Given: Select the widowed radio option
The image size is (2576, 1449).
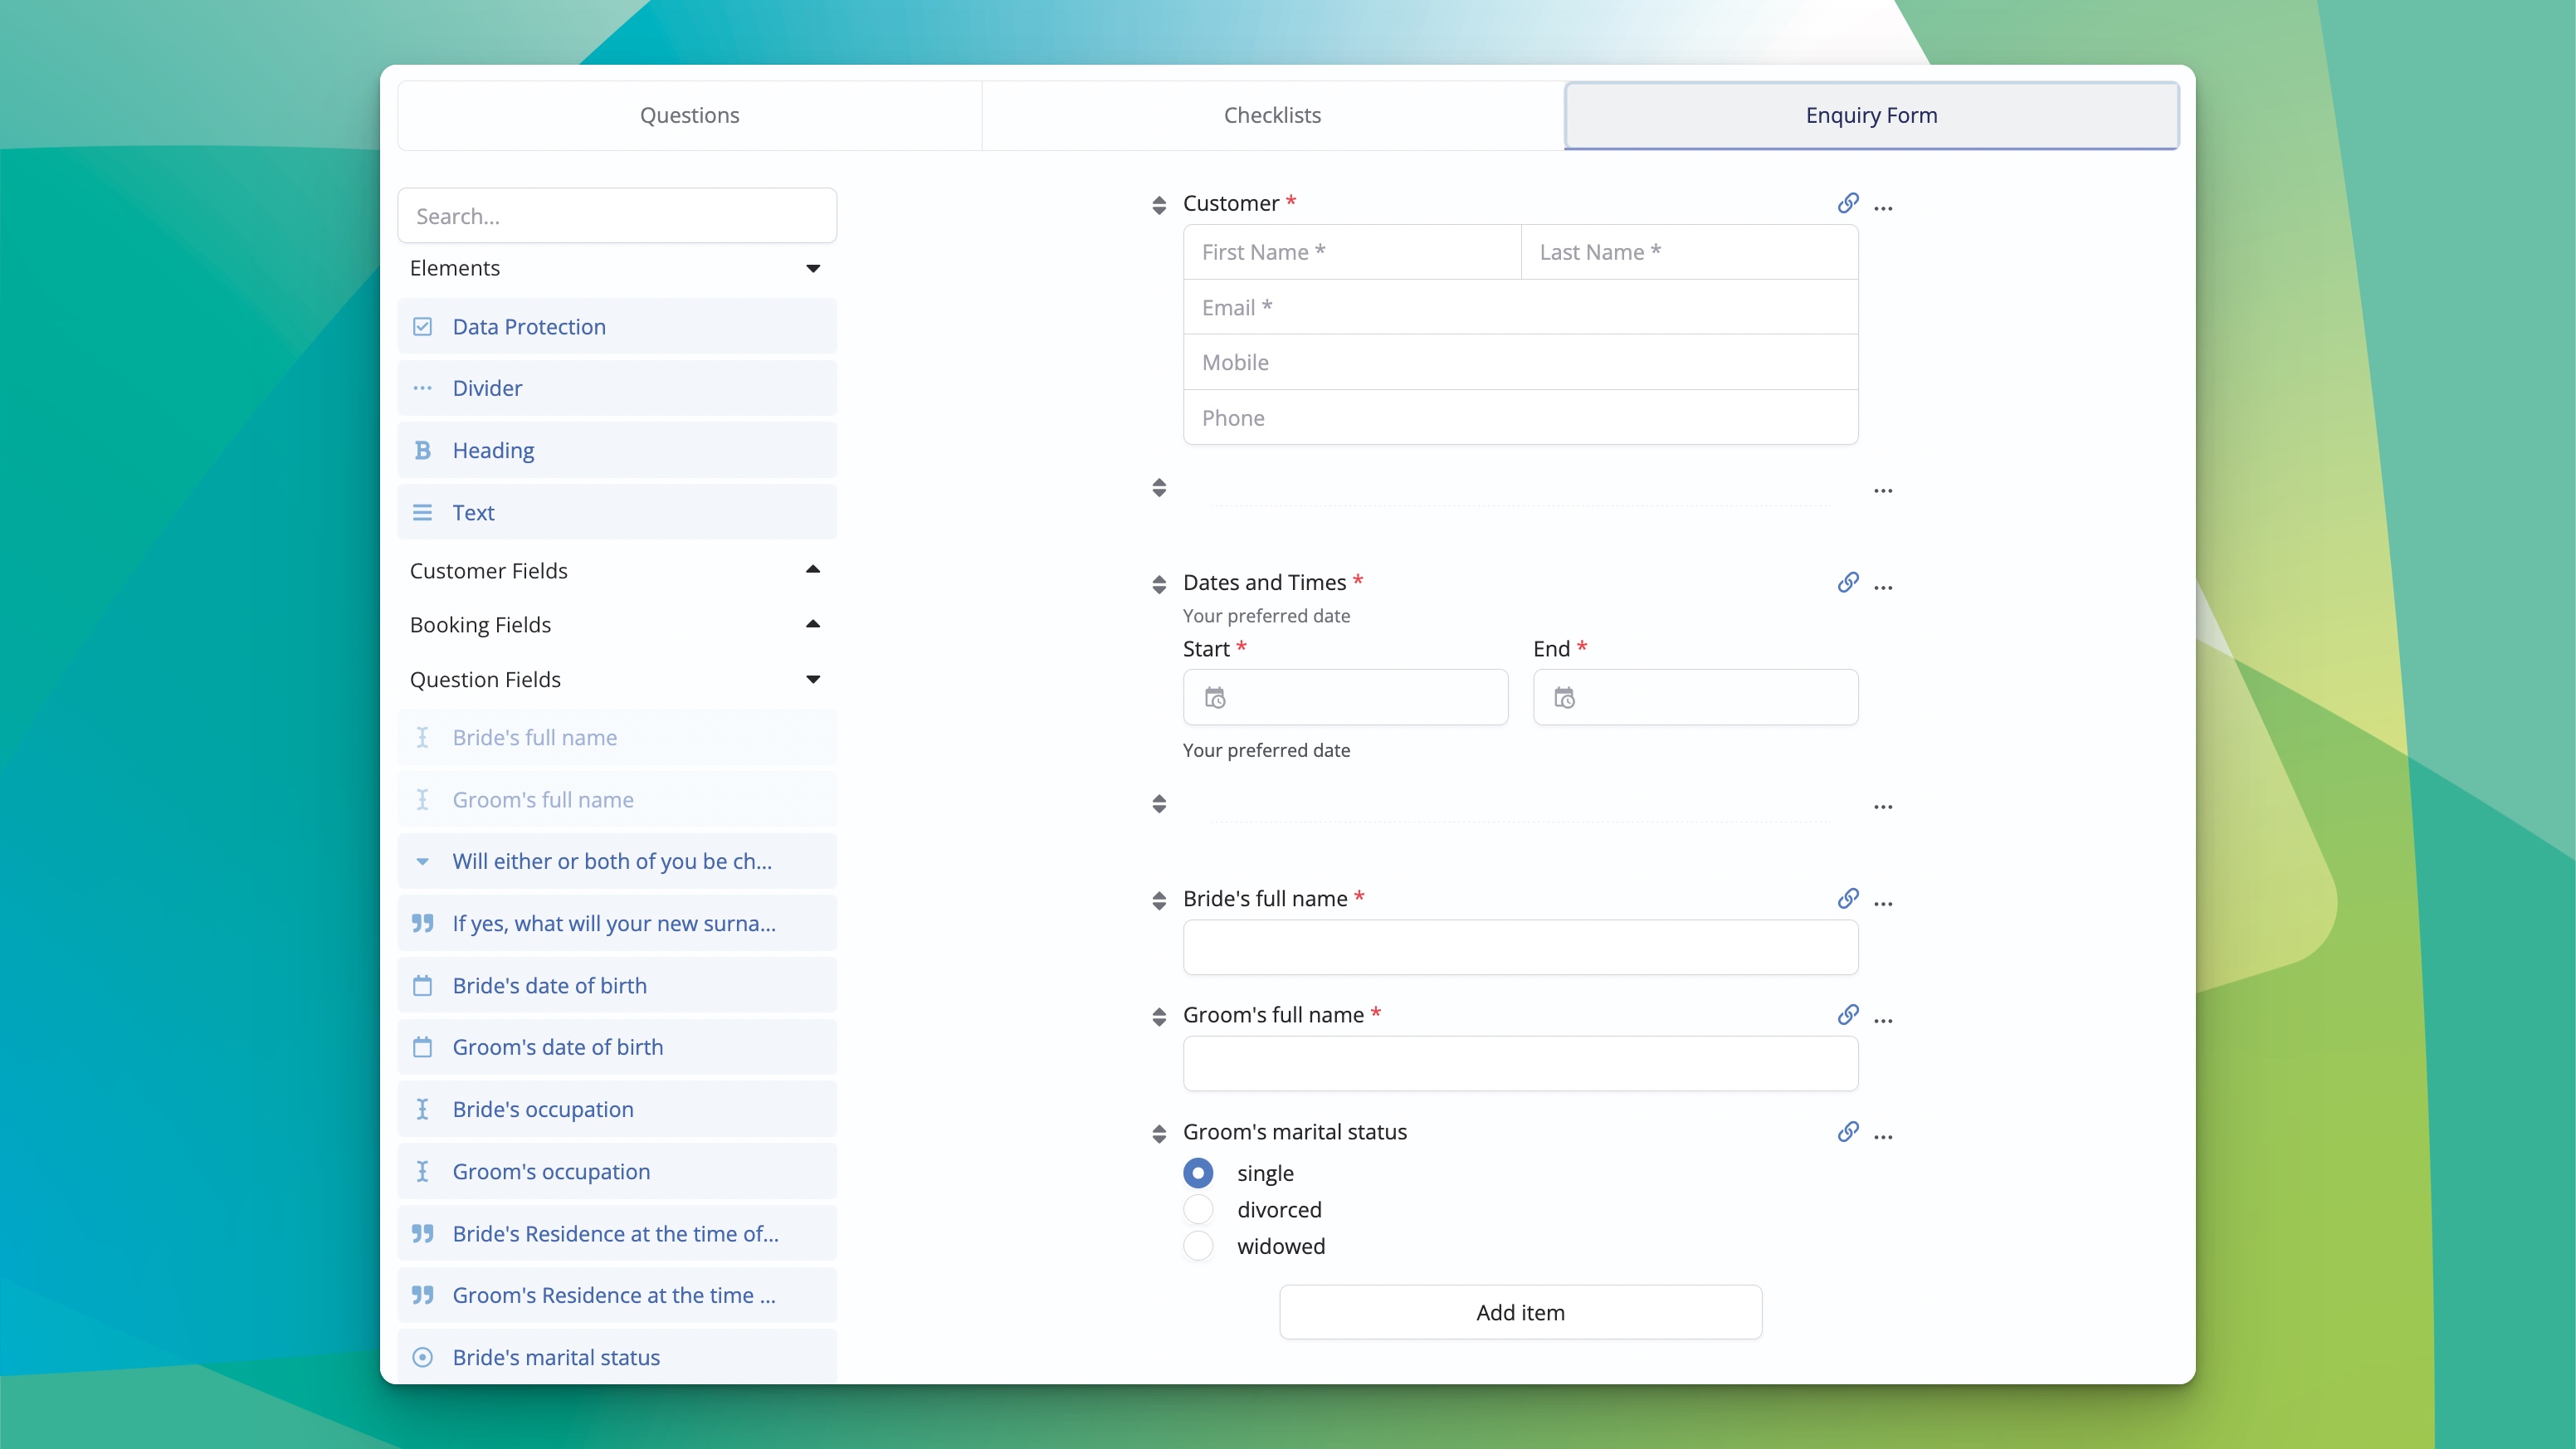Looking at the screenshot, I should [1198, 1246].
